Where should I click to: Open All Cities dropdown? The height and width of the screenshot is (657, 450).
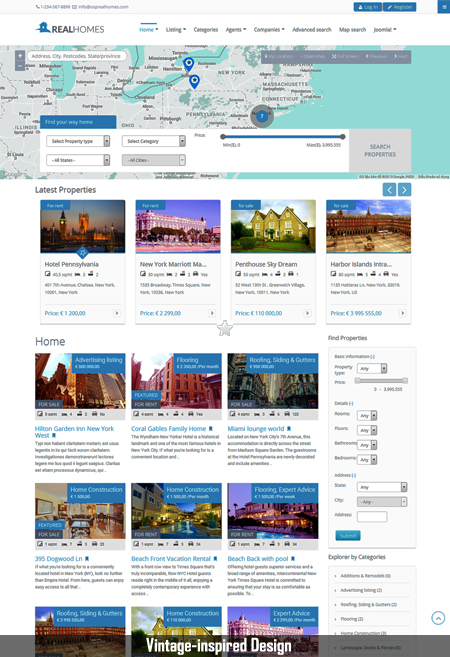tap(153, 160)
